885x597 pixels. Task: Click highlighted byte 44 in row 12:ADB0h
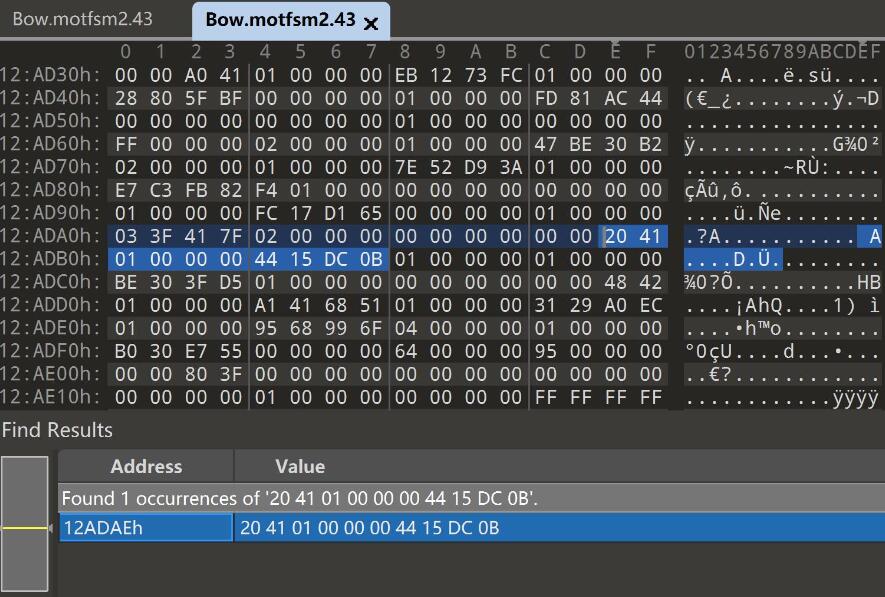(266, 259)
